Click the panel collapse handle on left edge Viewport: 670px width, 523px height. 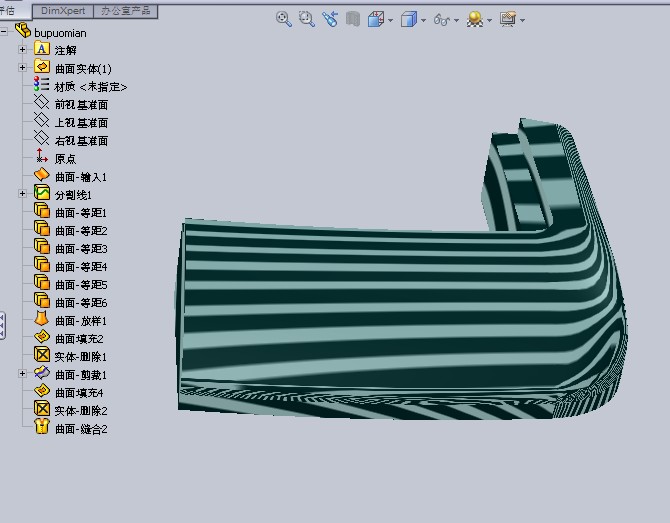pyautogui.click(x=2, y=326)
